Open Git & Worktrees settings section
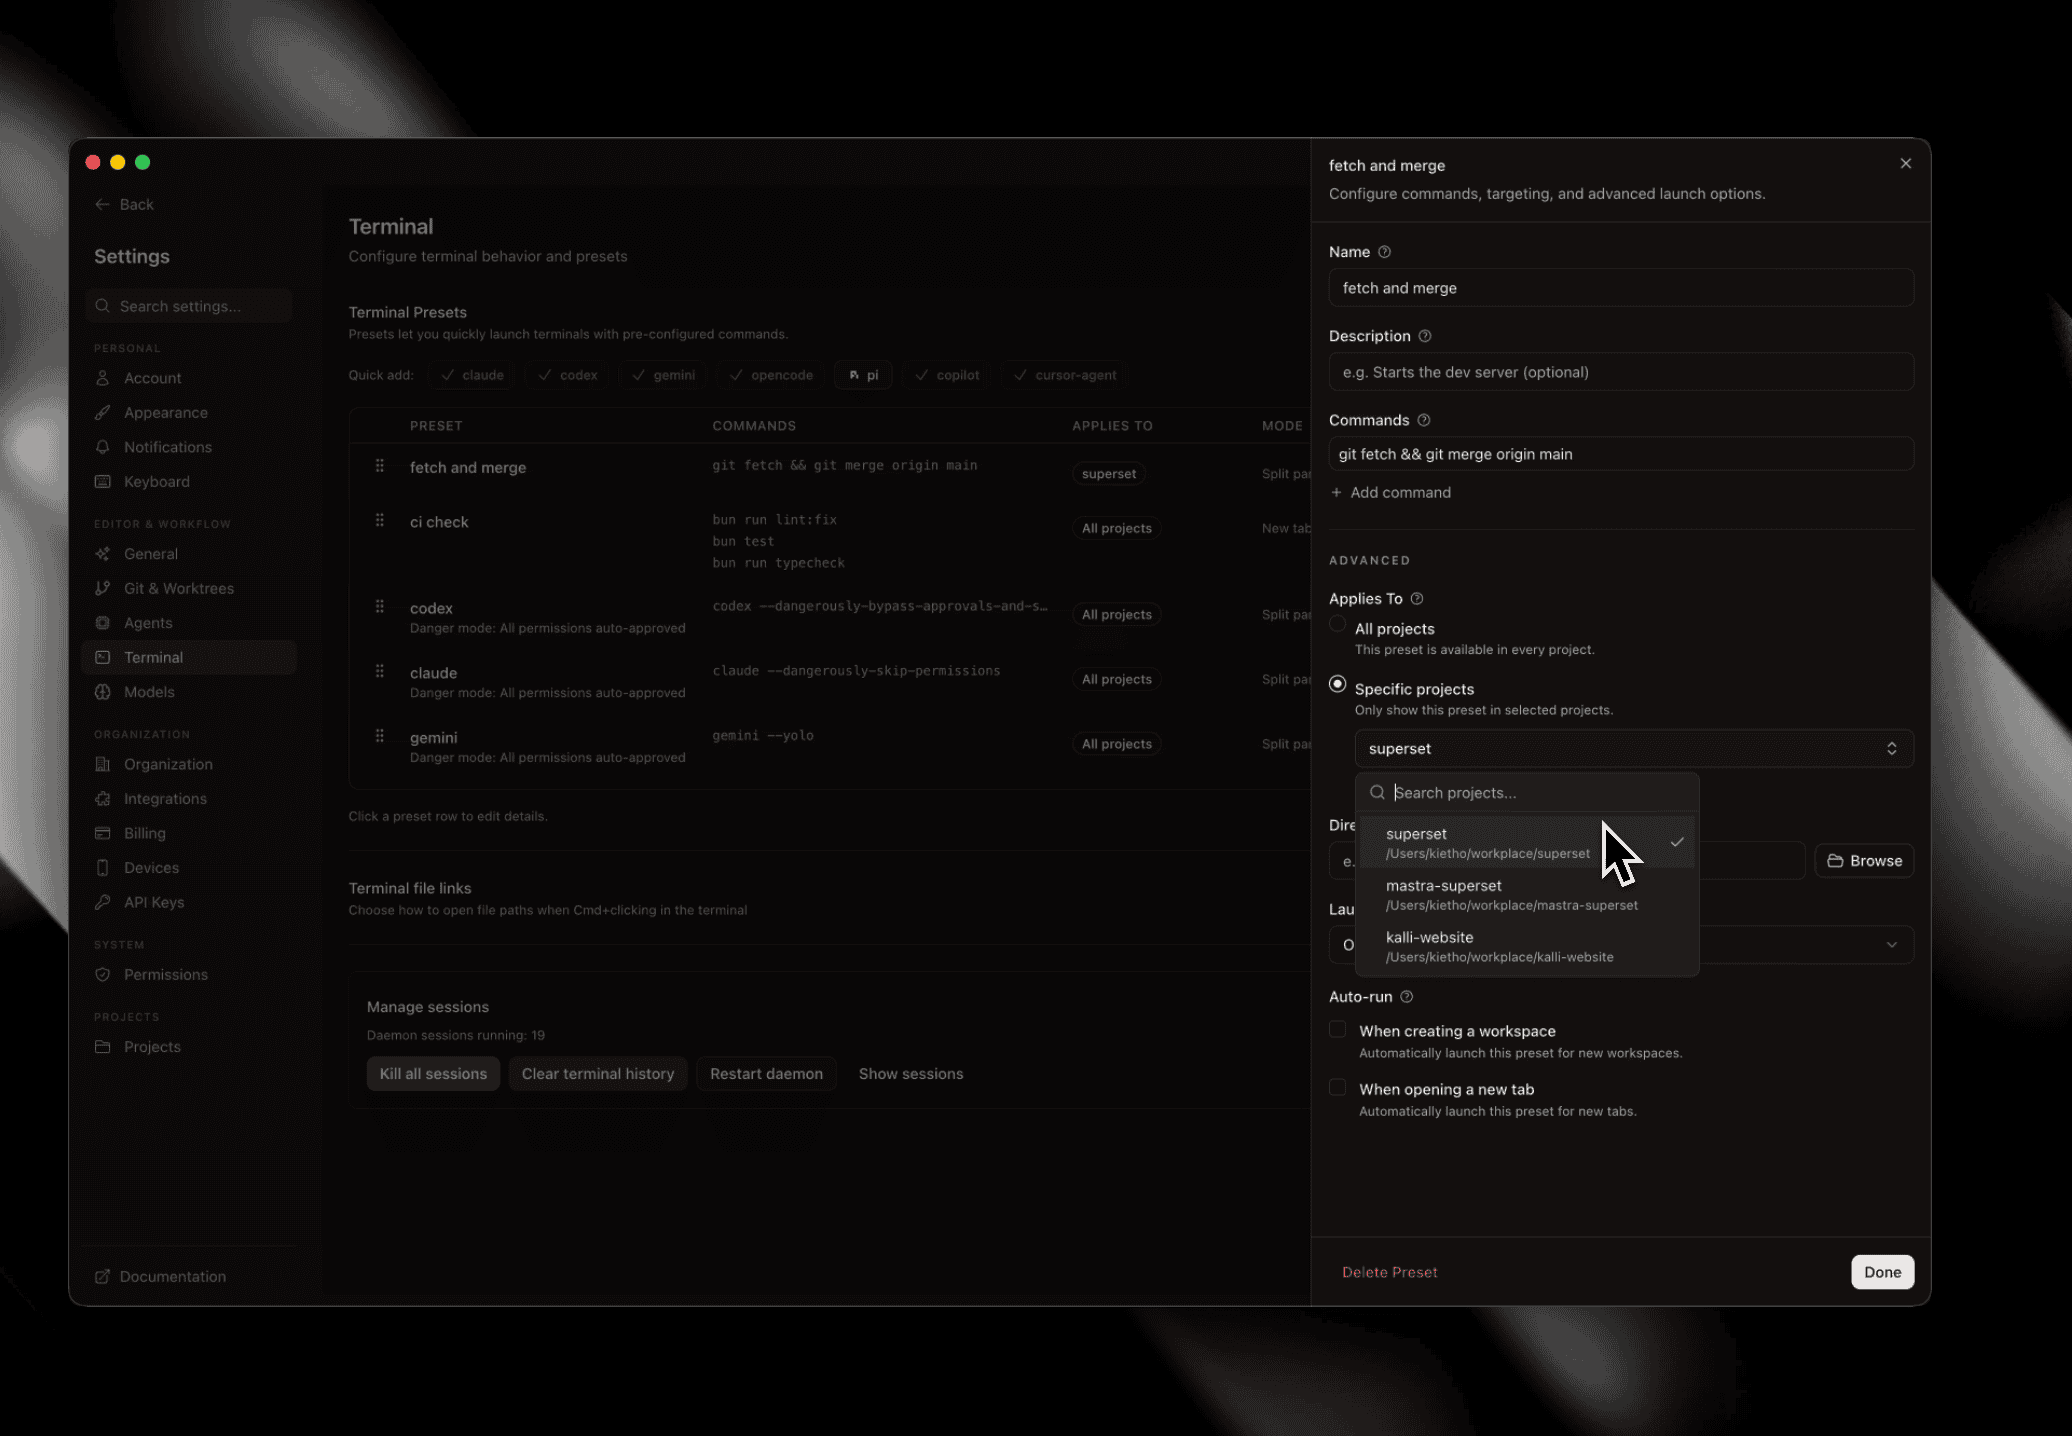2072x1436 pixels. pos(178,588)
